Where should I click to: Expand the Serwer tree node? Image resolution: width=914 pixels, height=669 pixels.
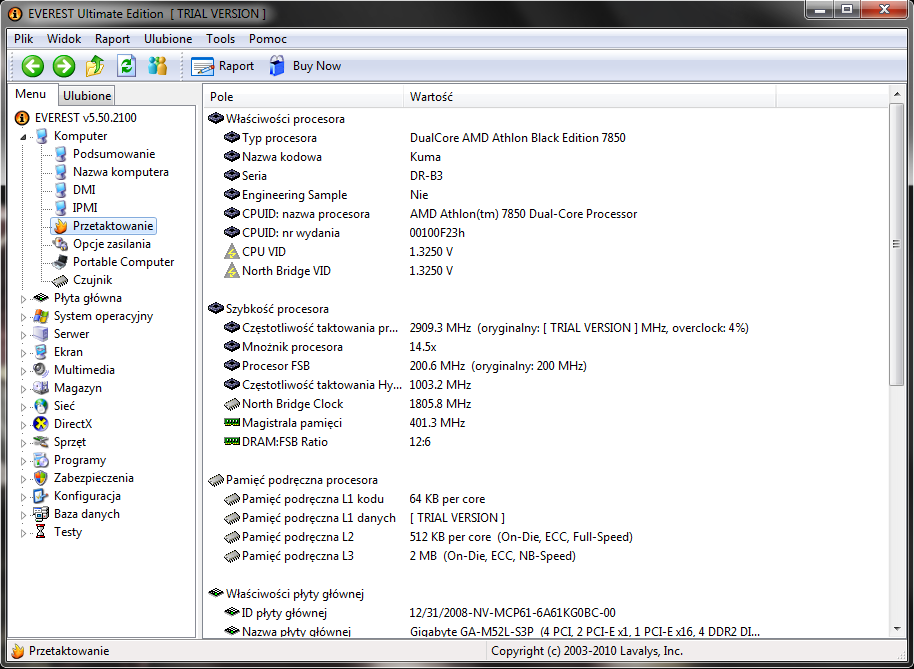click(23, 335)
